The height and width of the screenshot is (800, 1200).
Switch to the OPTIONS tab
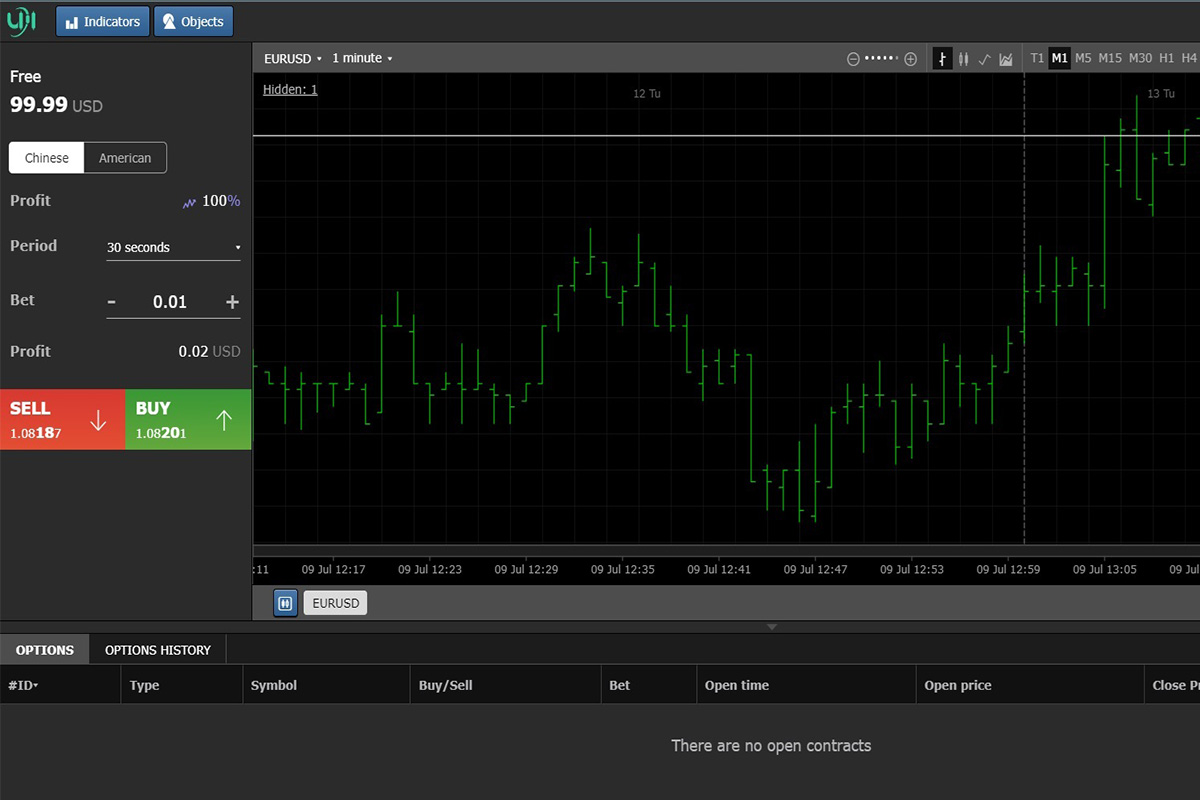pos(45,650)
